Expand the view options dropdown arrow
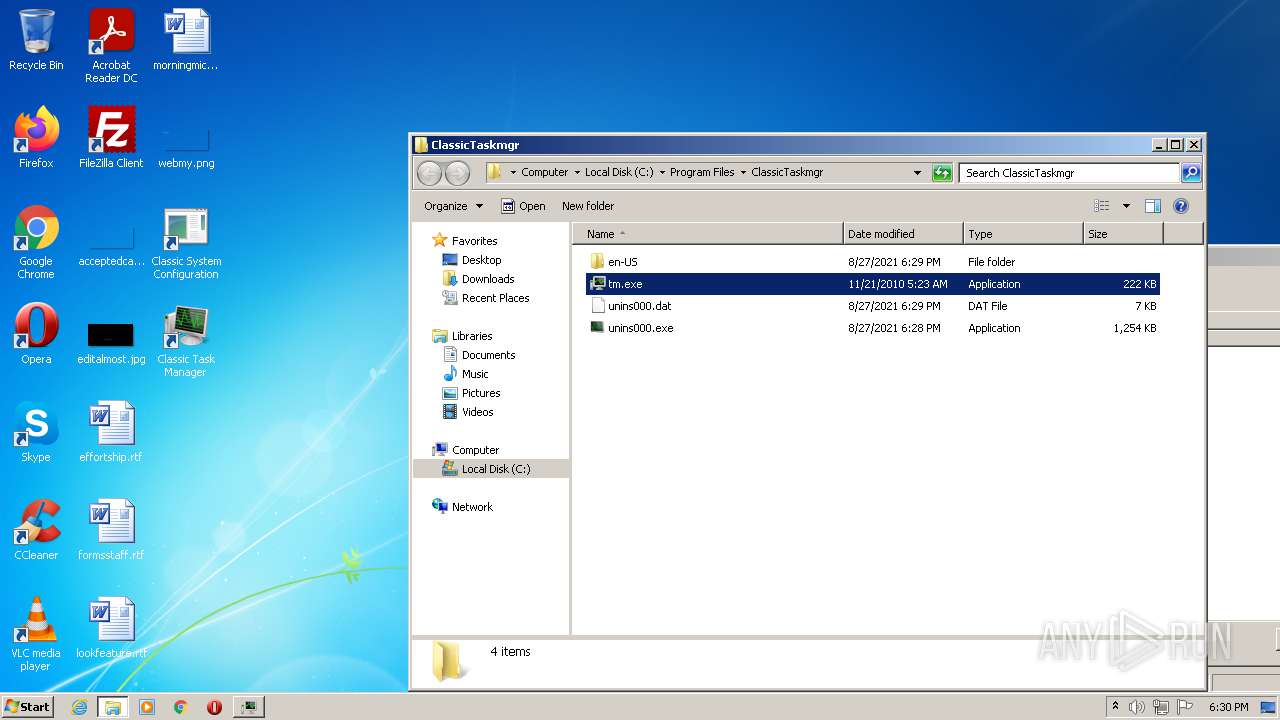The width and height of the screenshot is (1280, 720). [x=1126, y=206]
